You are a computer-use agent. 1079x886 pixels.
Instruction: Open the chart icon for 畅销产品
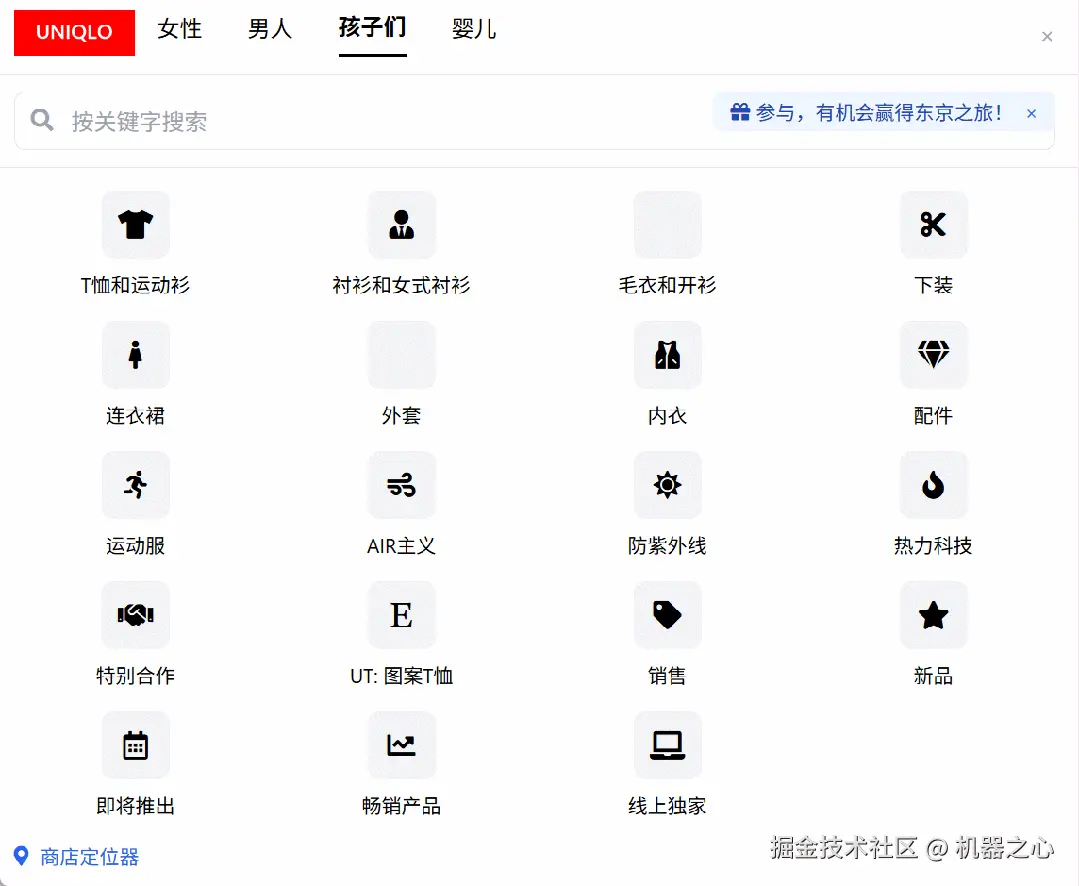(401, 745)
